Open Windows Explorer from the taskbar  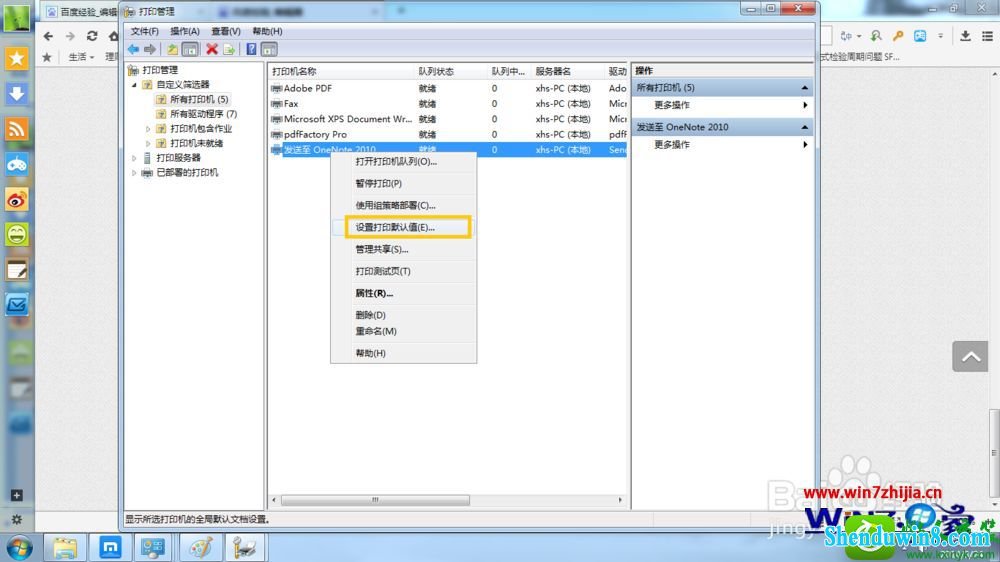[x=64, y=547]
